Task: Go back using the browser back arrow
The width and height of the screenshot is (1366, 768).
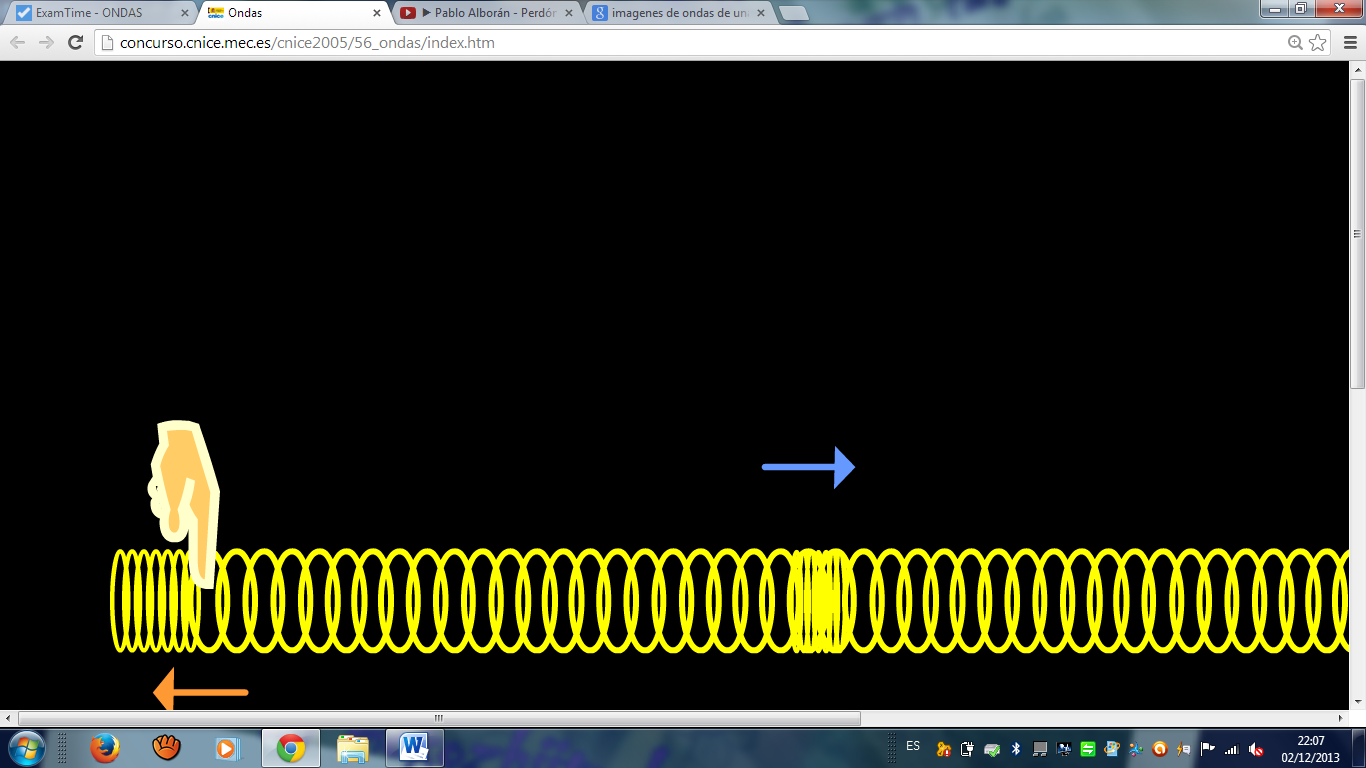Action: 17,43
